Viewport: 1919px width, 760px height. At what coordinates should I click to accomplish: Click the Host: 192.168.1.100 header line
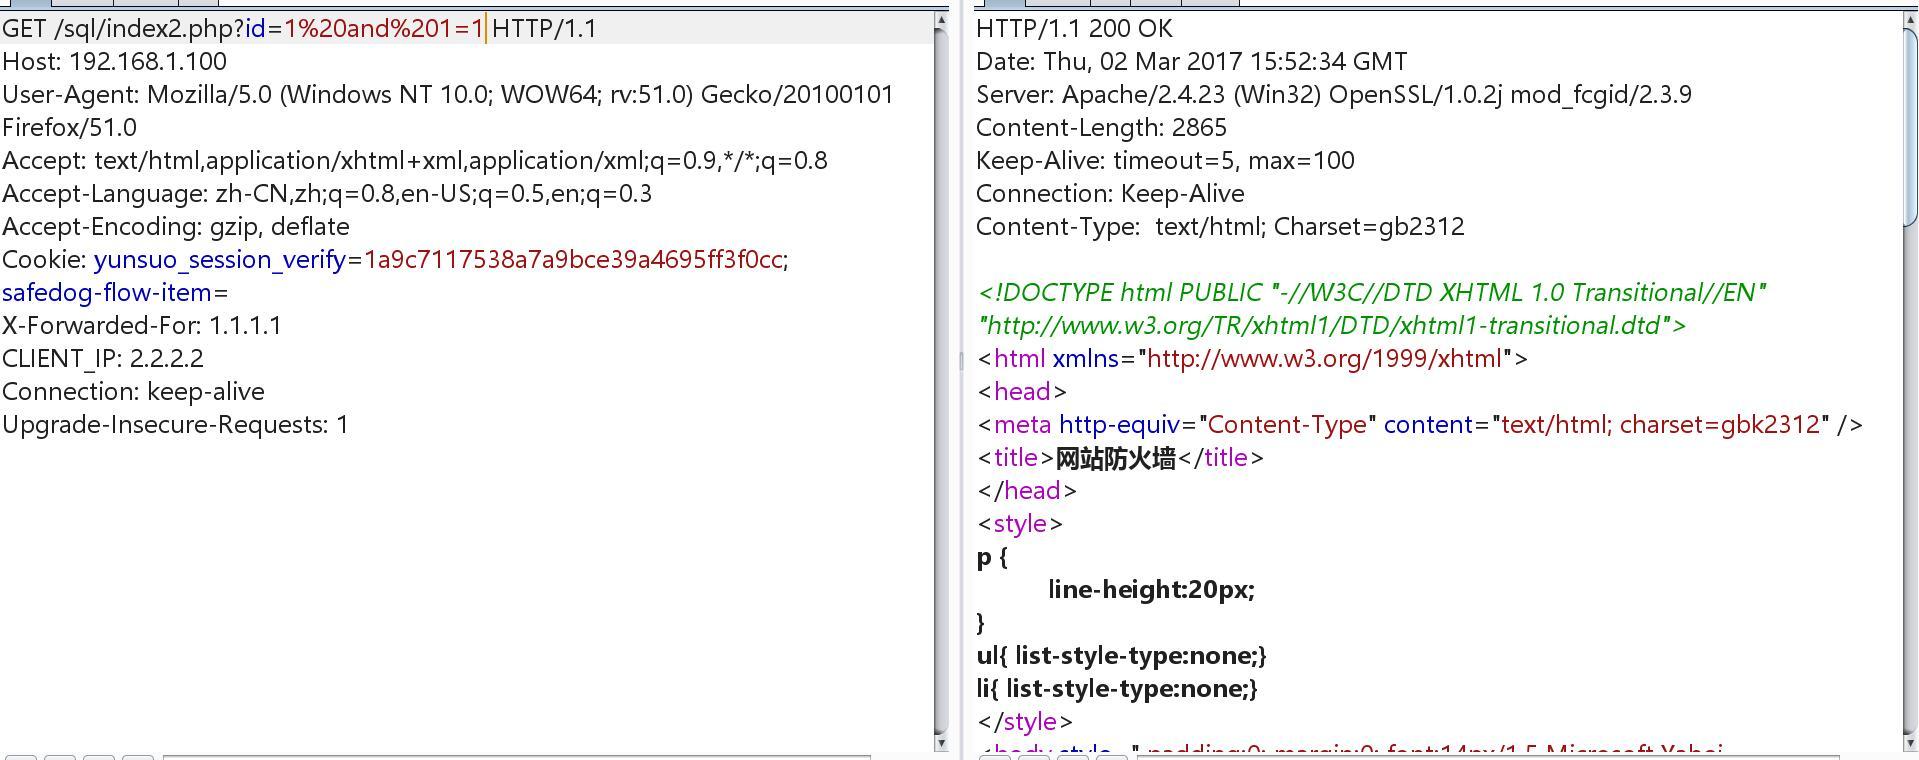(114, 61)
